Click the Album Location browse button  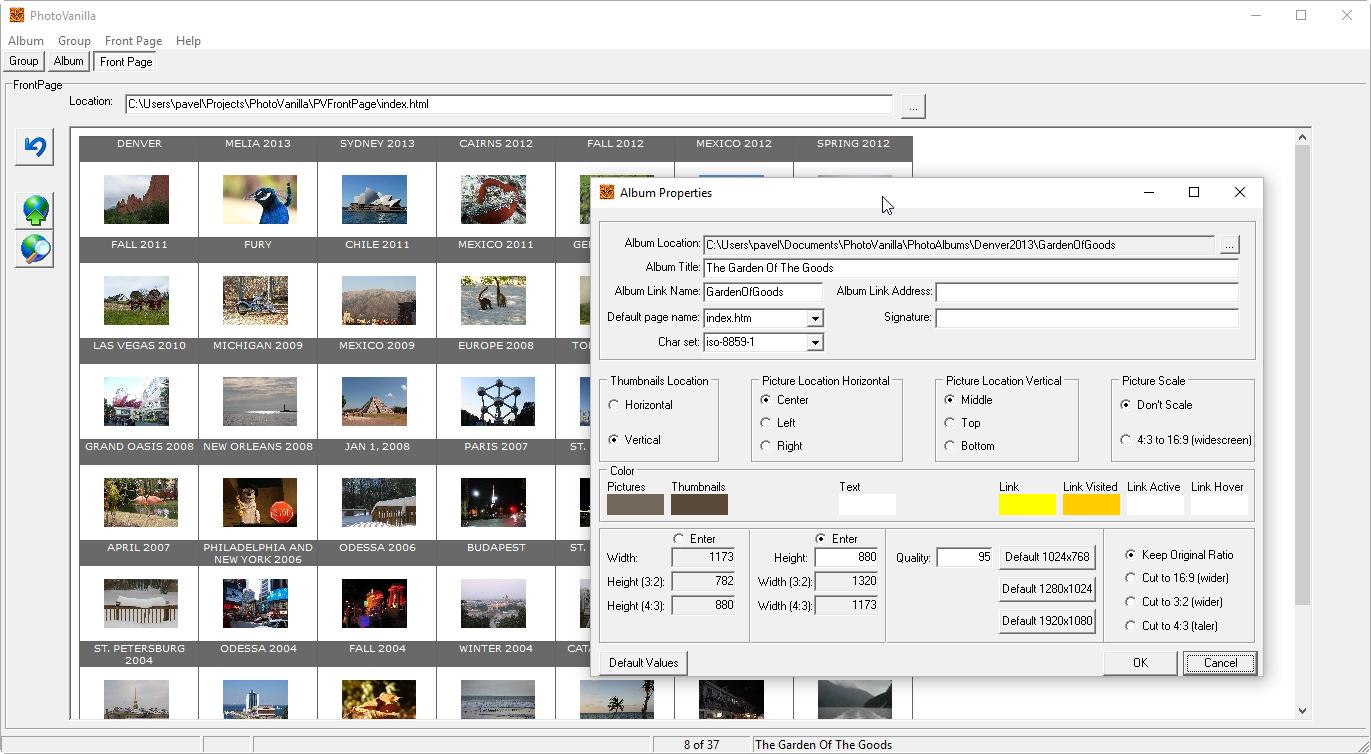pyautogui.click(x=1229, y=245)
